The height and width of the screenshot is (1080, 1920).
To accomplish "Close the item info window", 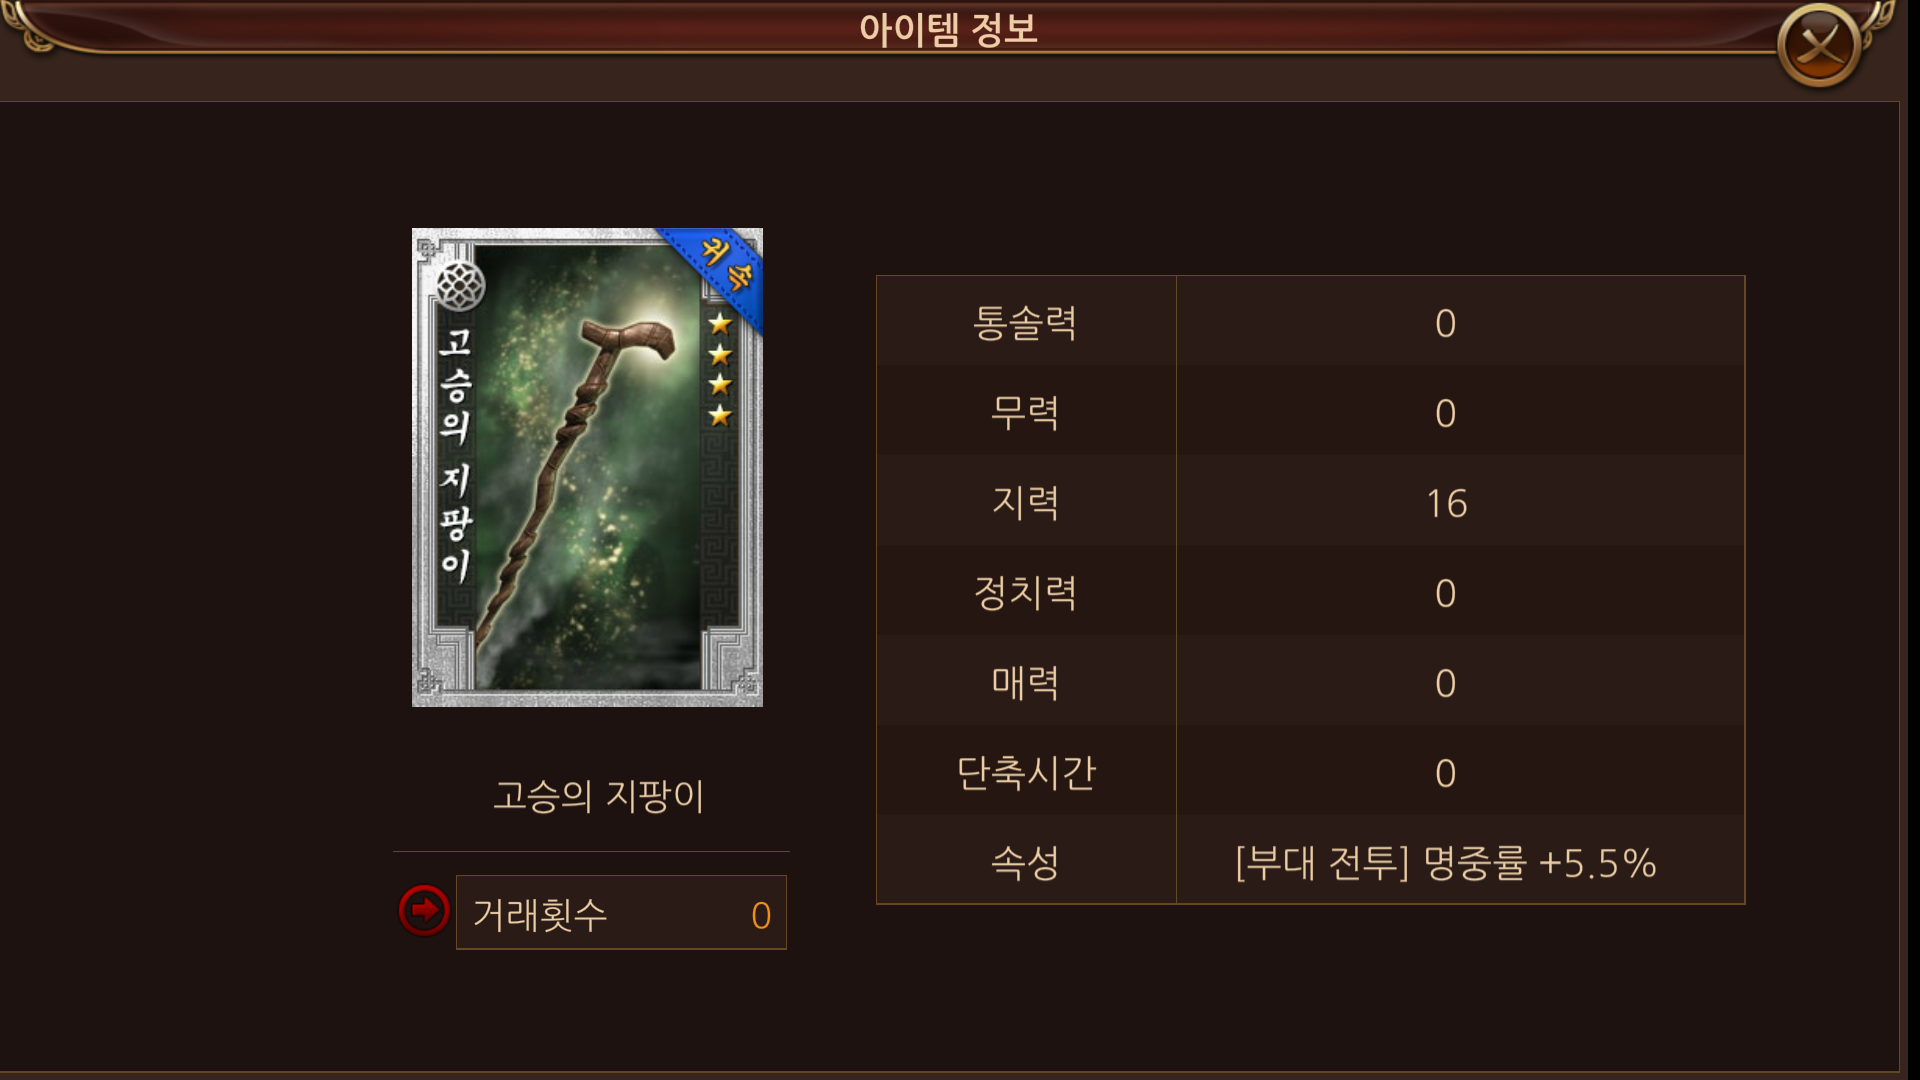I will coord(1819,45).
